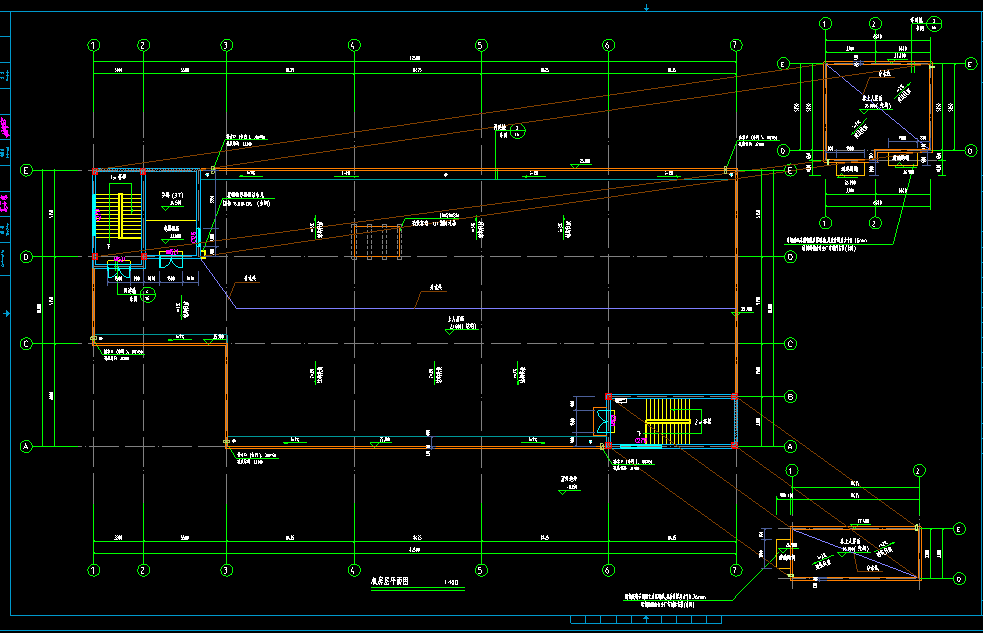Select the left-side grid bubble A
This screenshot has width=983, height=633.
tap(27, 446)
